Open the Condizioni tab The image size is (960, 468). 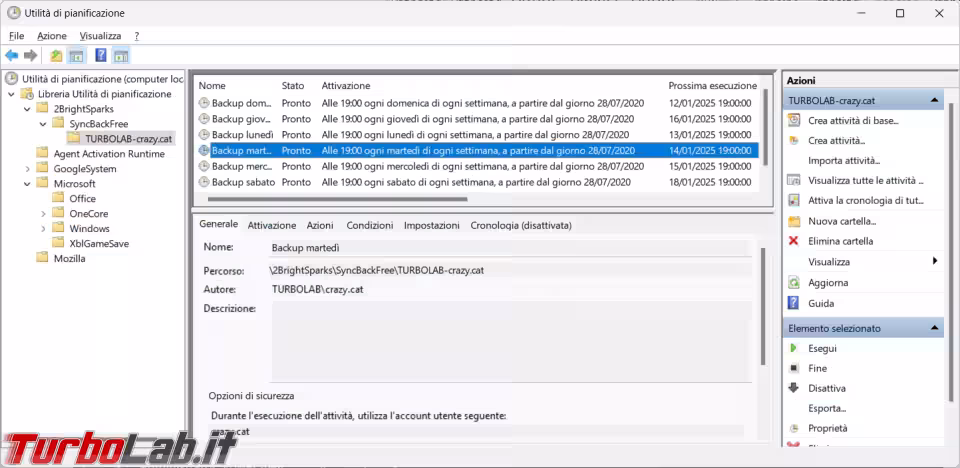click(369, 226)
